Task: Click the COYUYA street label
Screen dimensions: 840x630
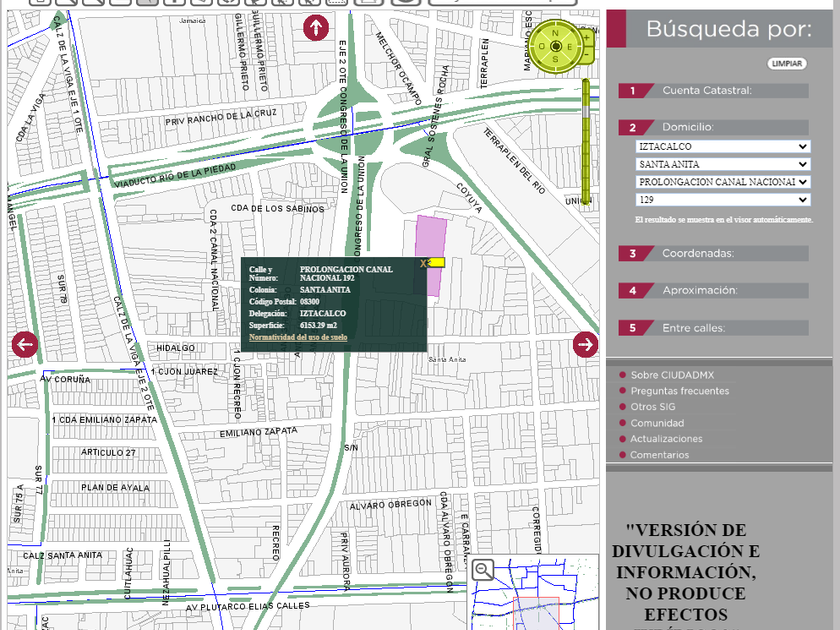Action: [x=469, y=197]
